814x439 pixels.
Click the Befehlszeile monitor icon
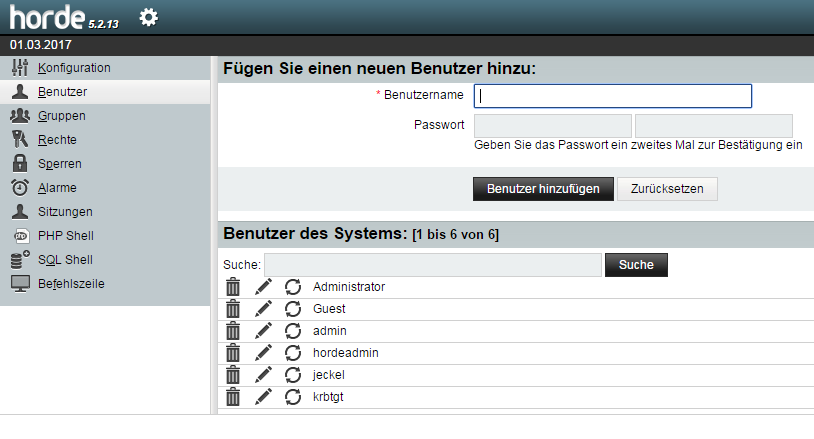pyautogui.click(x=20, y=284)
